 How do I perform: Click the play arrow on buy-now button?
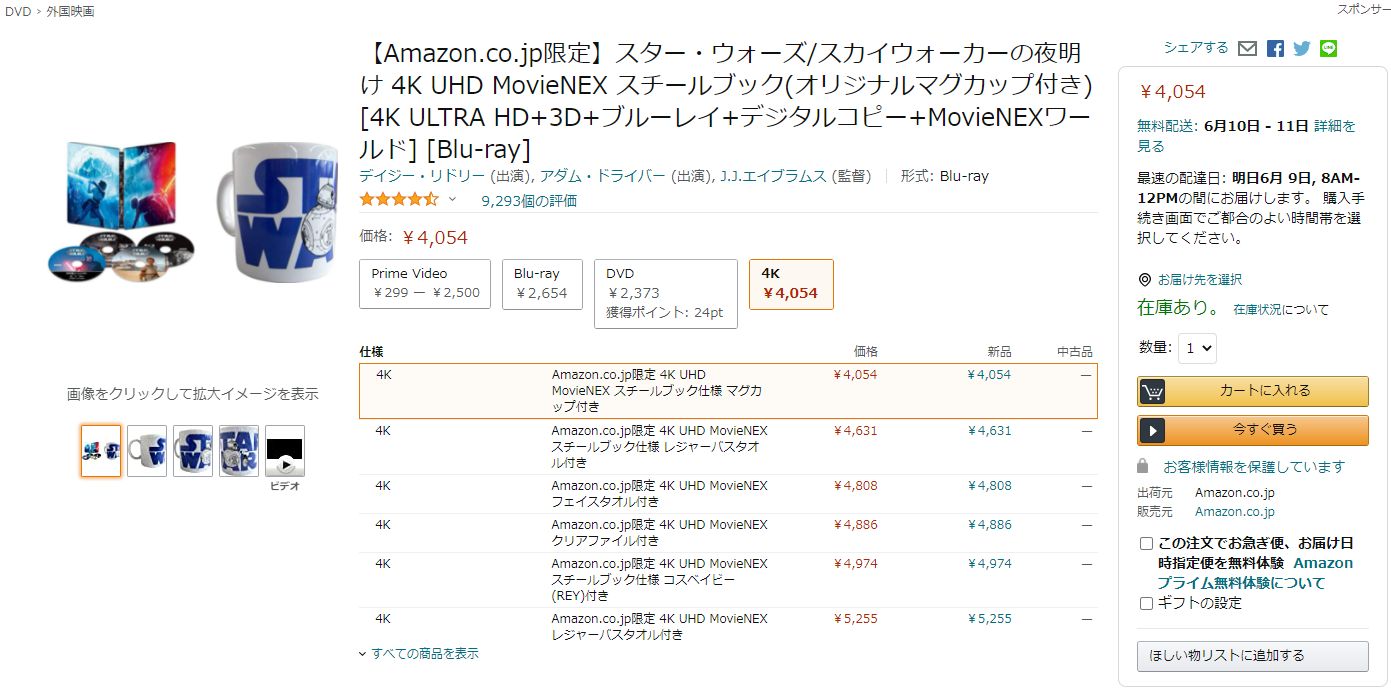pos(1152,430)
